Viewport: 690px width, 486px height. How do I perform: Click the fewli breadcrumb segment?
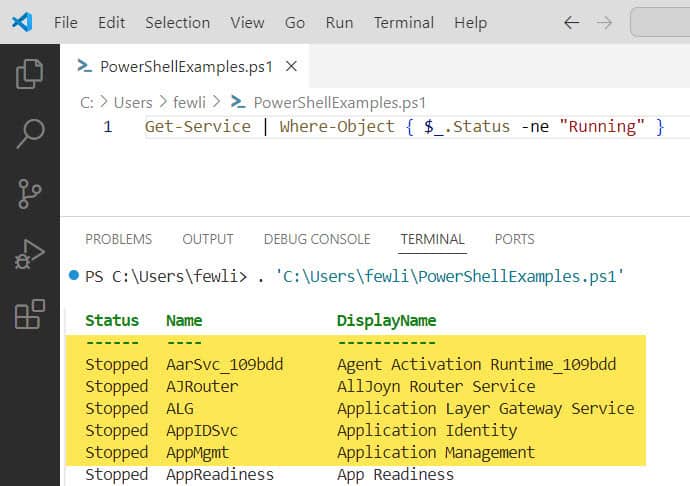coord(189,103)
